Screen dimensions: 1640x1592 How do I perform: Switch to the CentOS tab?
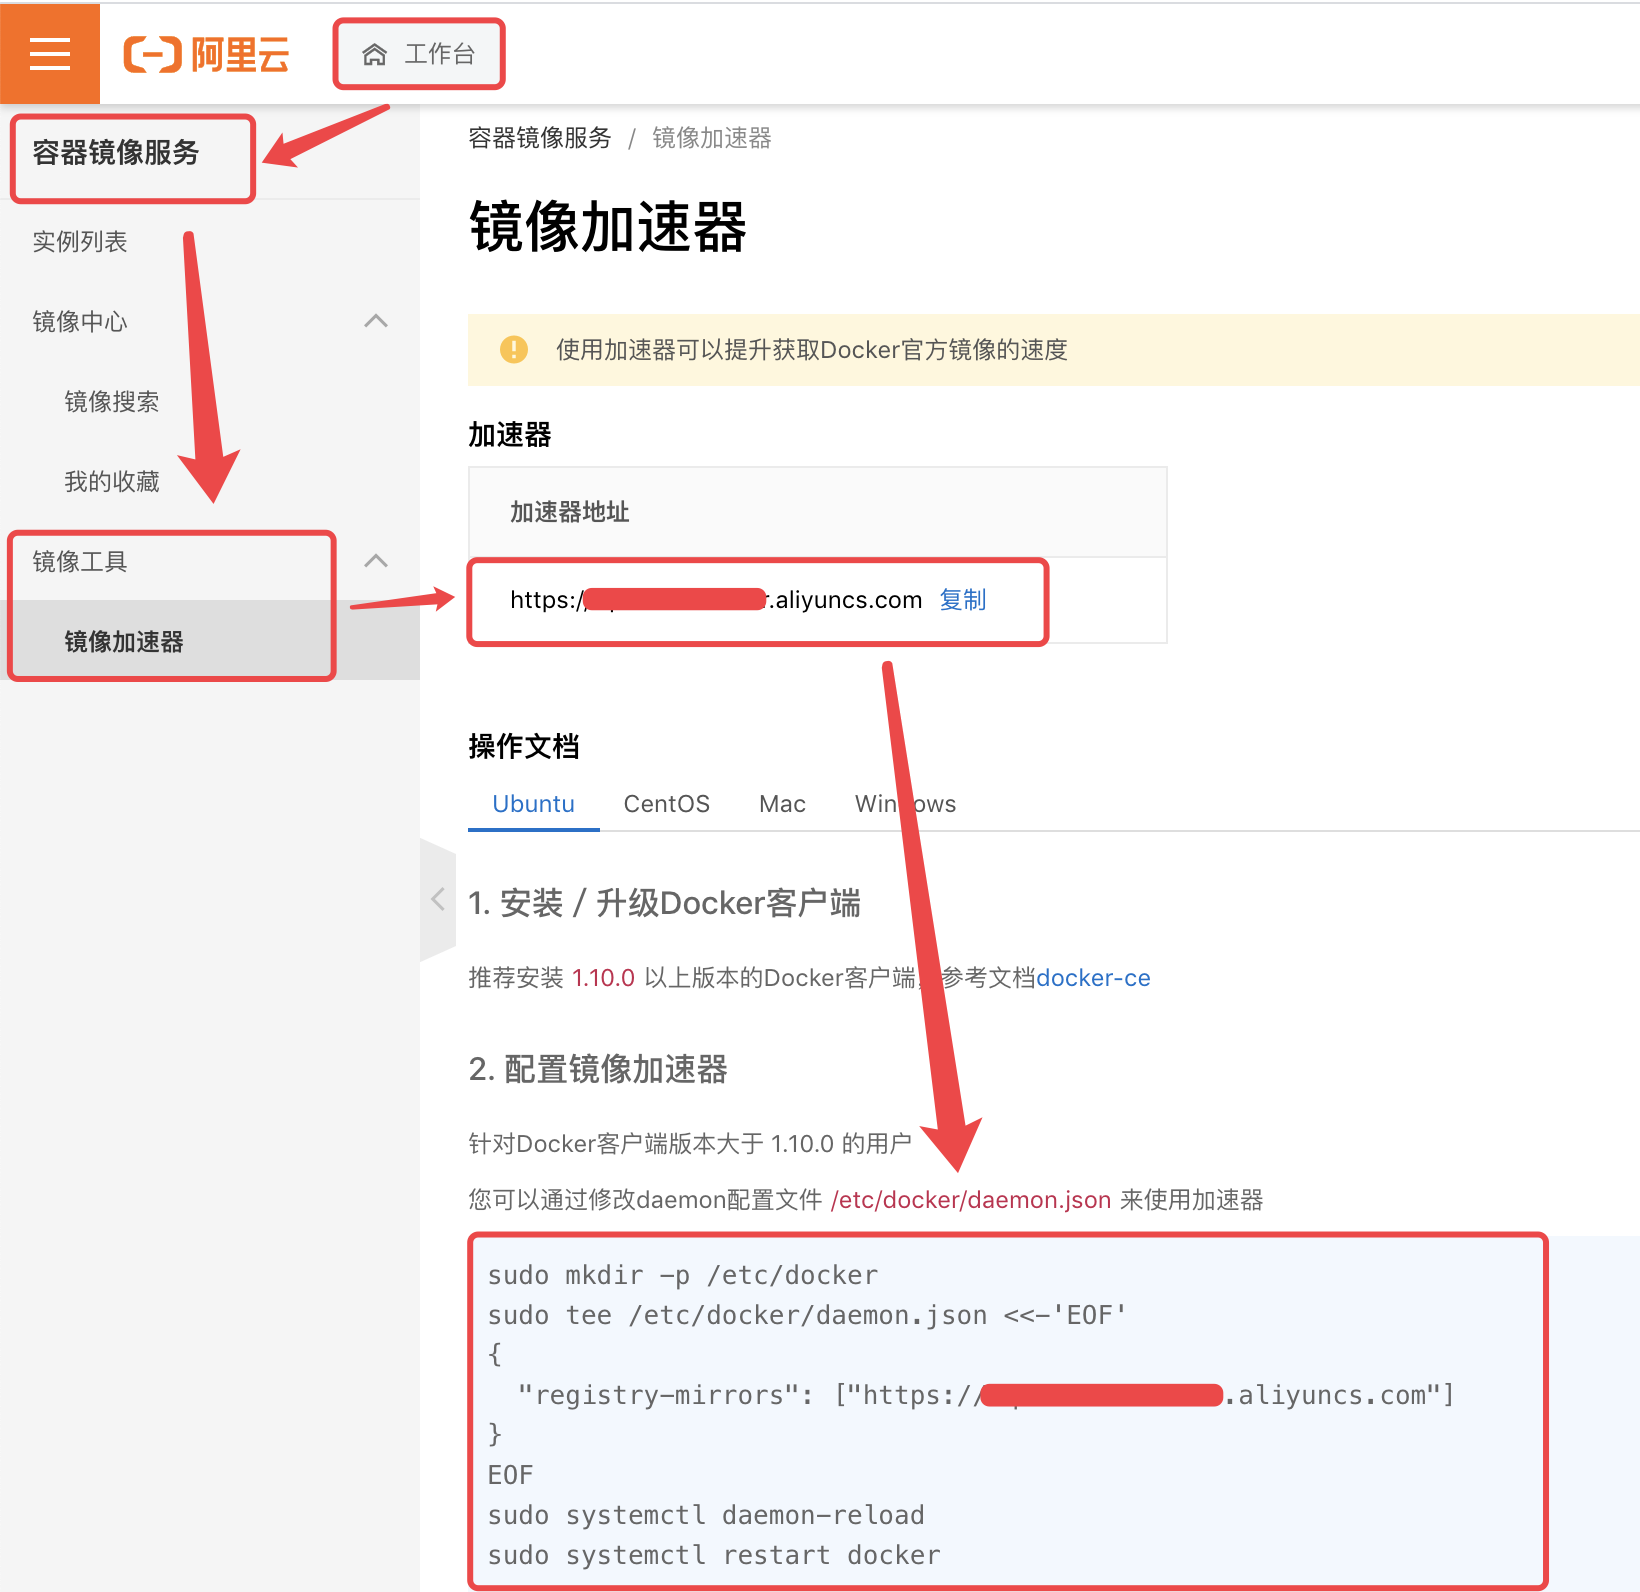pyautogui.click(x=667, y=804)
